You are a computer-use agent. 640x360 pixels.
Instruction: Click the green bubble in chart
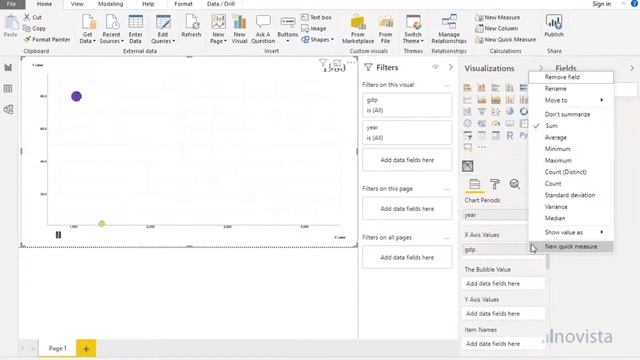[x=102, y=224]
